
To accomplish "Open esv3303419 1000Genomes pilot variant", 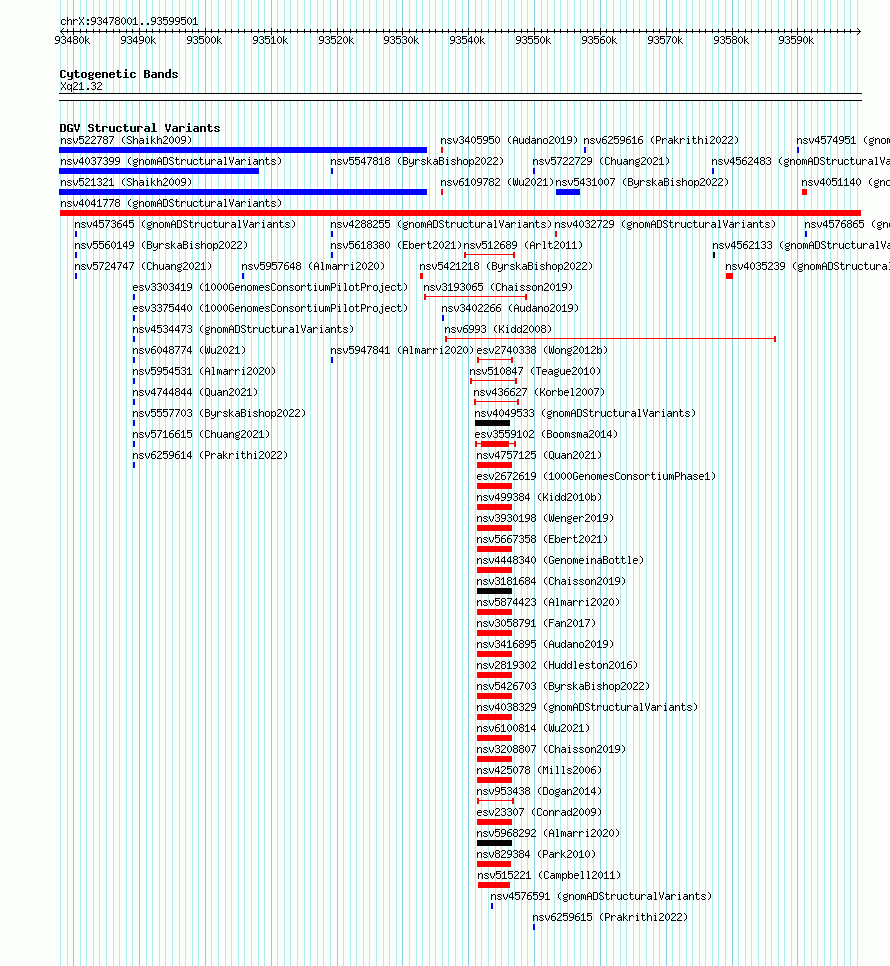I will pyautogui.click(x=270, y=287).
